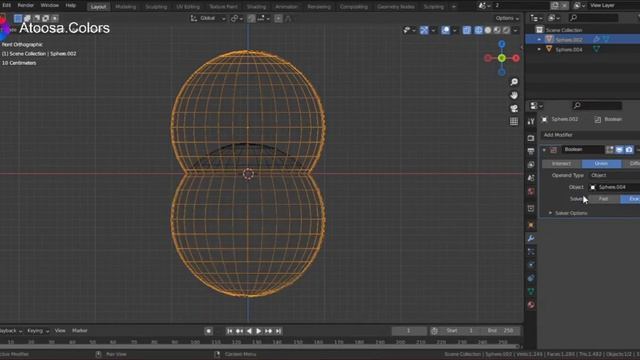Toggle Boolean modifier edit mode display
The image size is (640, 360).
point(609,150)
